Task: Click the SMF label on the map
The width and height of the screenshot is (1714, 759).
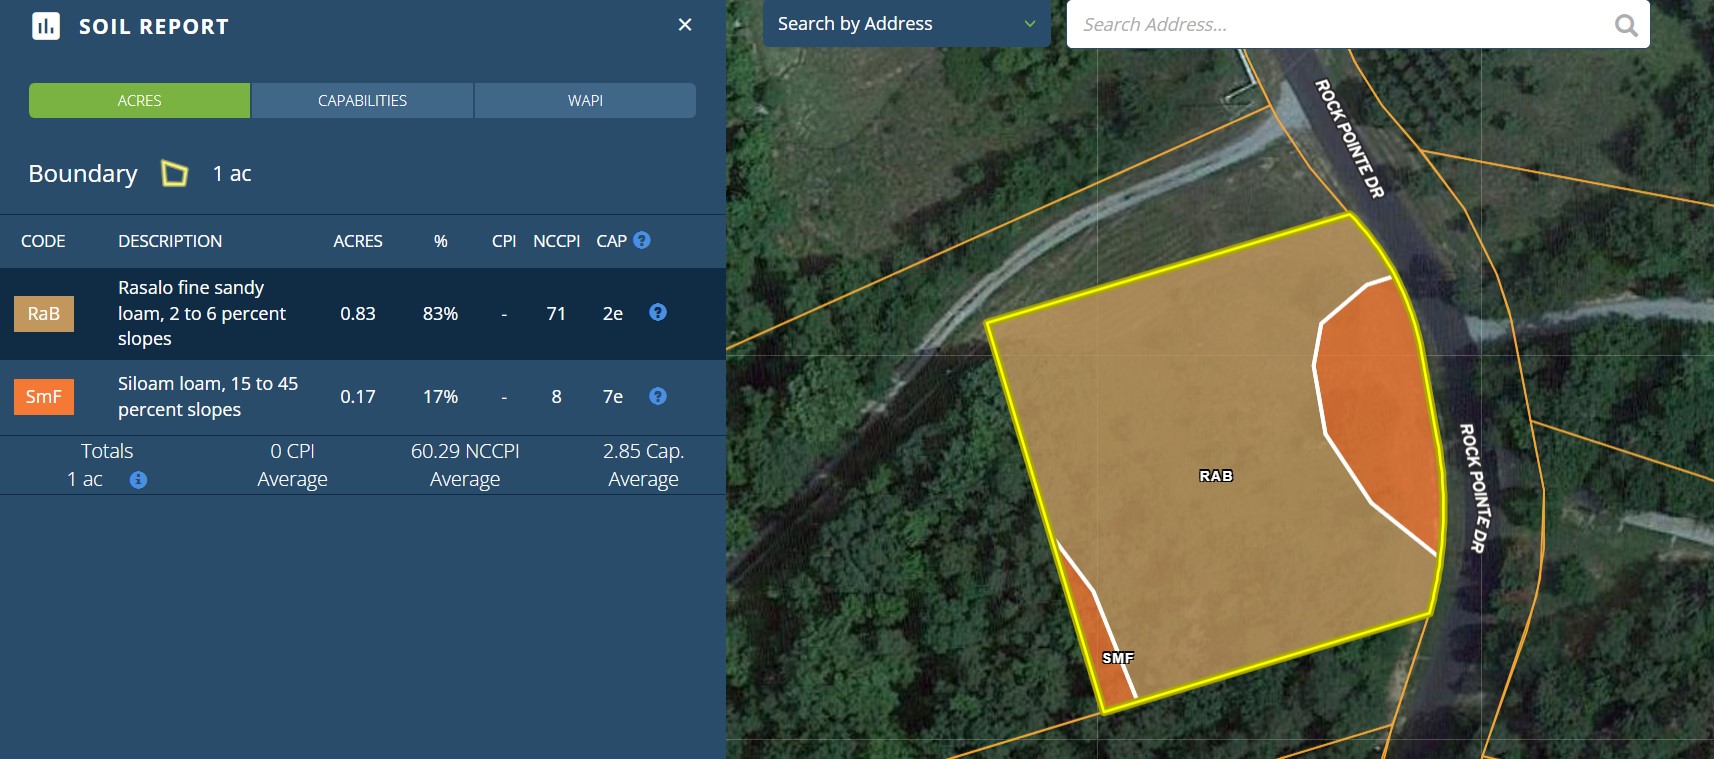Action: click(x=1118, y=658)
